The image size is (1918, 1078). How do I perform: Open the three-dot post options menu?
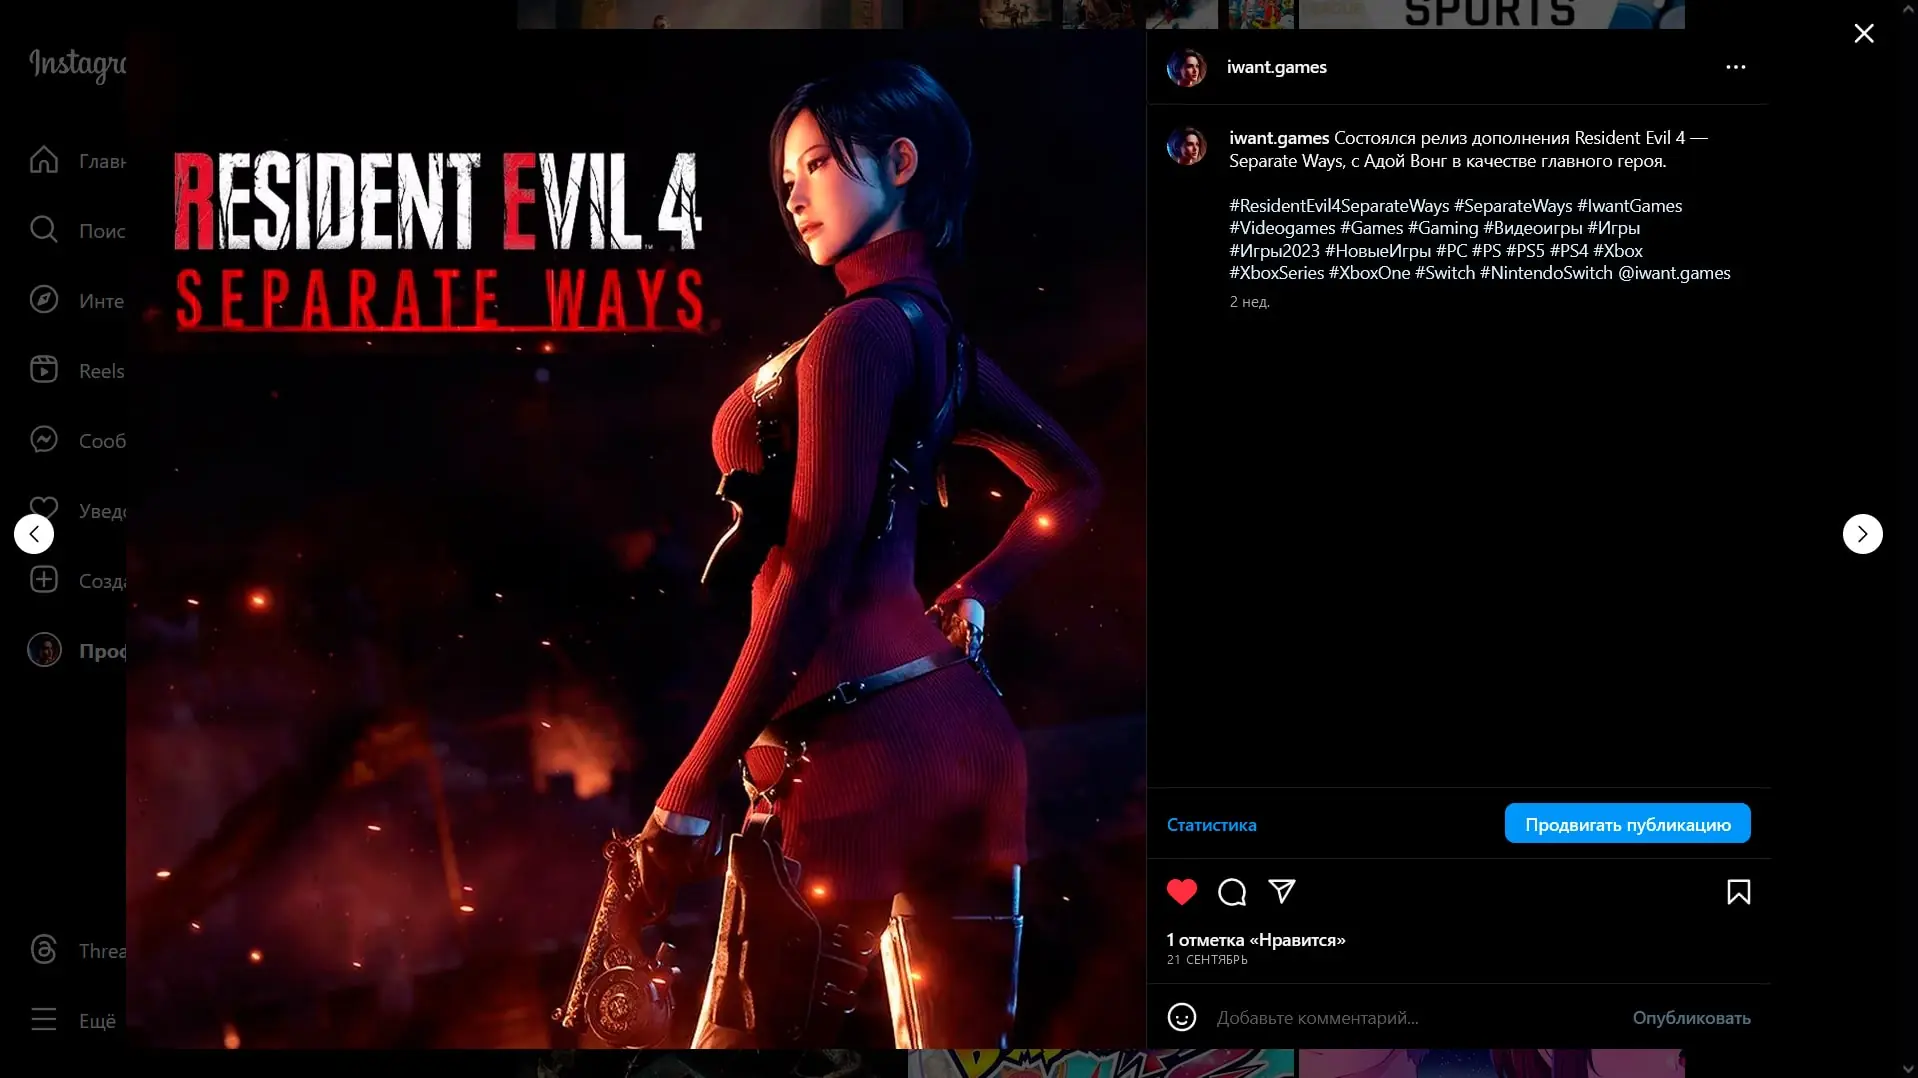[x=1735, y=67]
